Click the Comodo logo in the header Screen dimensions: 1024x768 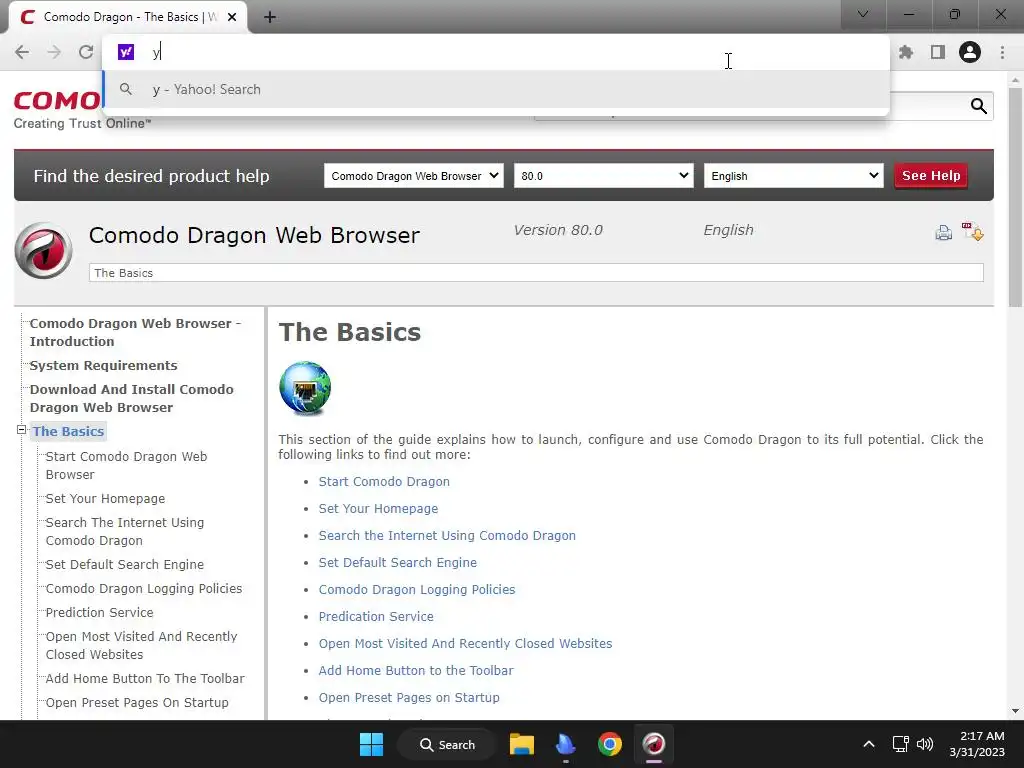pos(57,100)
